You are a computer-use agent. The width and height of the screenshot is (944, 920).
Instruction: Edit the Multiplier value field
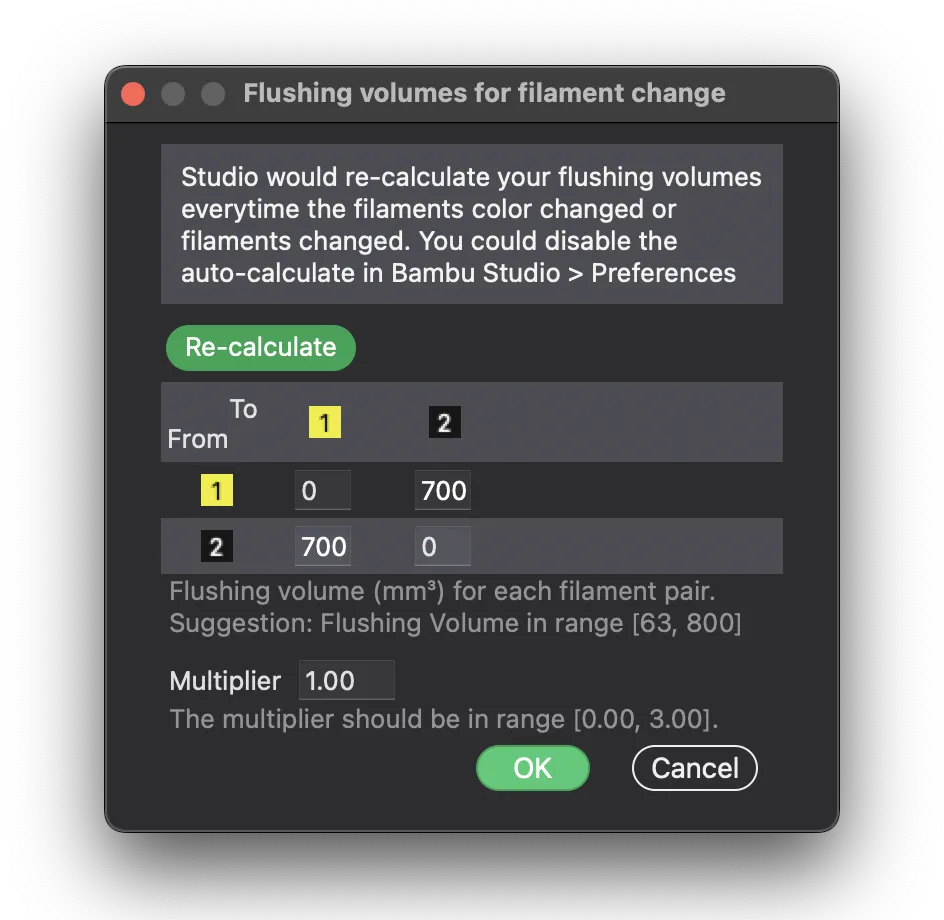[346, 681]
